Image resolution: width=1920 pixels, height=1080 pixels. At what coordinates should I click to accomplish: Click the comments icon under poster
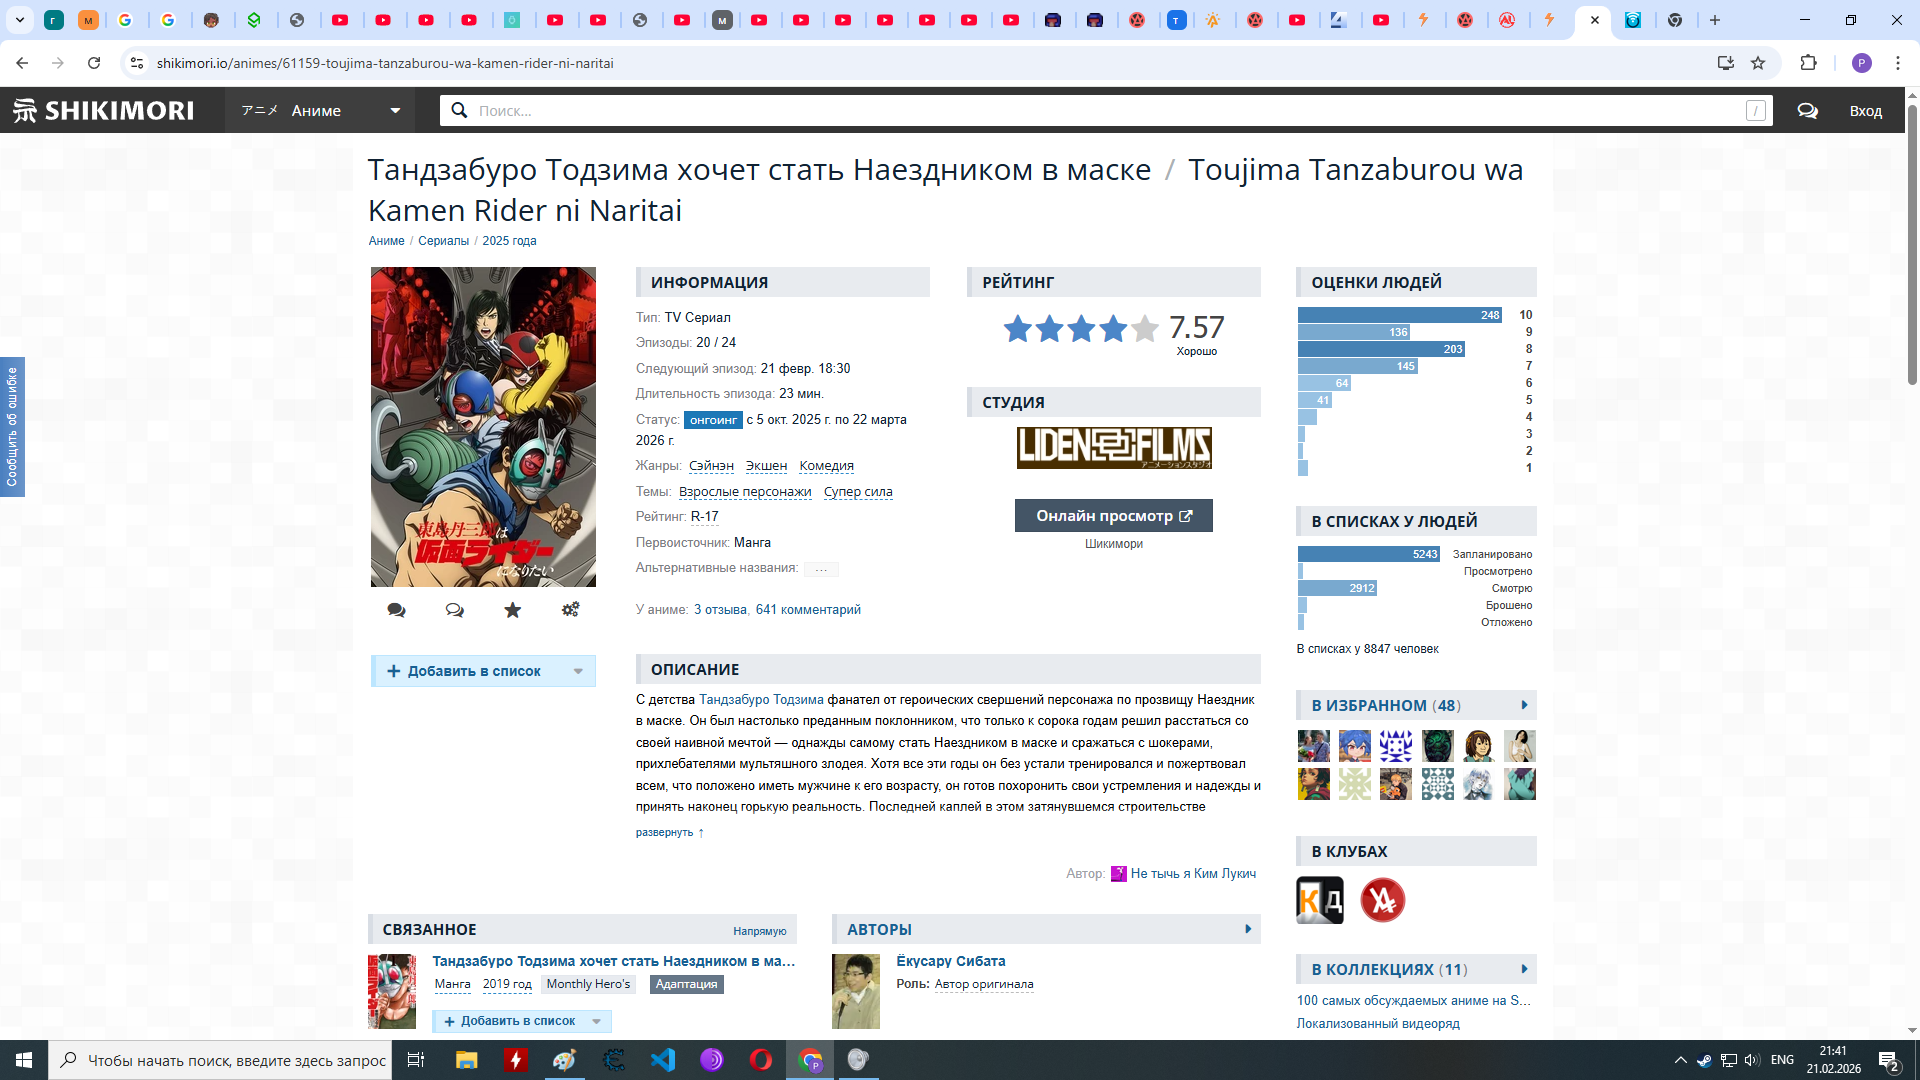click(x=454, y=610)
